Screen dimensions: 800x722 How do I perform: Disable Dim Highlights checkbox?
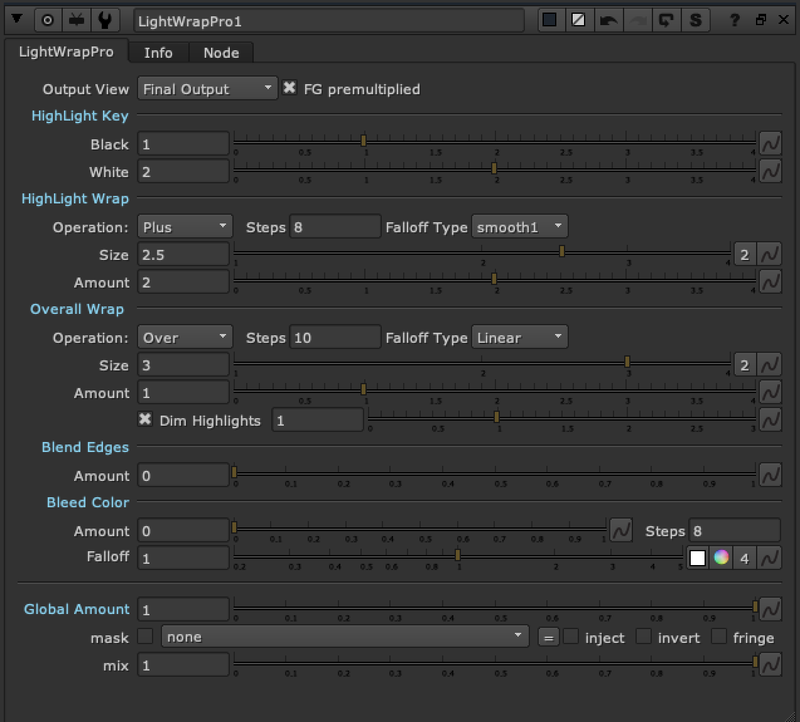click(145, 420)
